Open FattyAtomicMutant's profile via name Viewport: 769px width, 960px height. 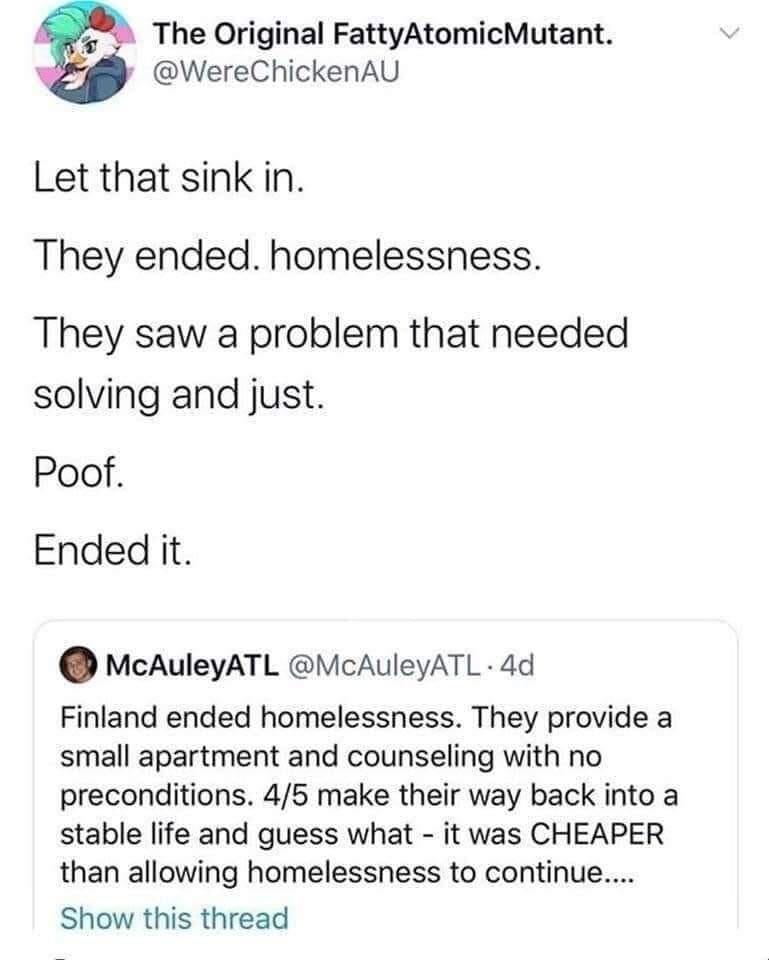coord(383,35)
